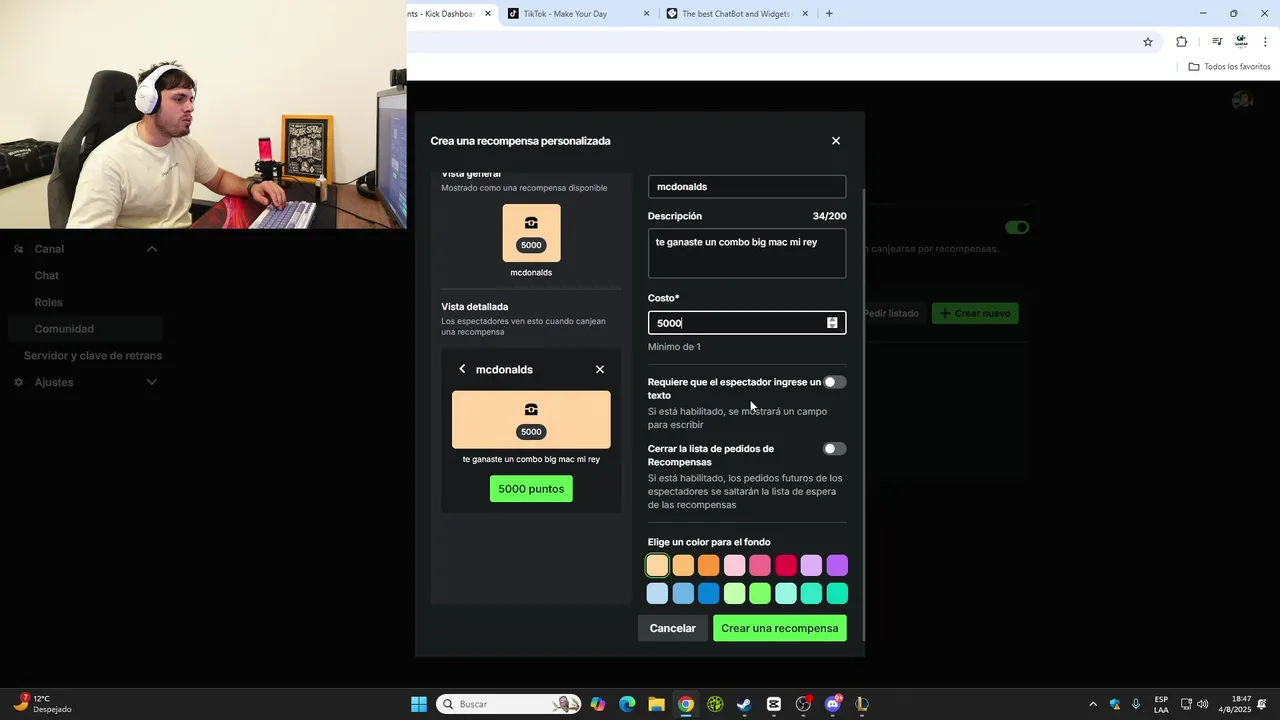Pick the bright lime green swatch
The width and height of the screenshot is (1280, 720).
[760, 594]
